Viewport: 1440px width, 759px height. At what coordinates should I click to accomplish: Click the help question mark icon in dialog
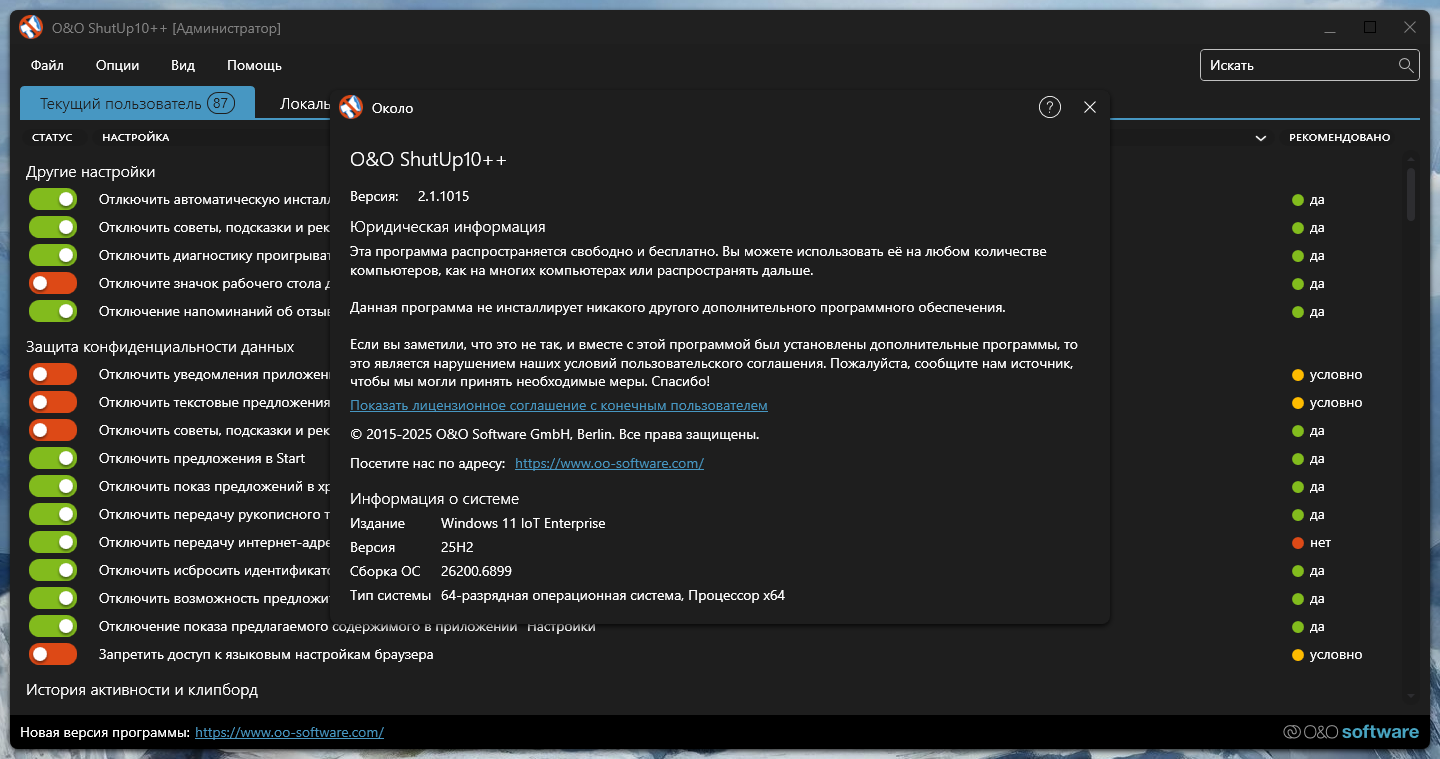tap(1049, 107)
